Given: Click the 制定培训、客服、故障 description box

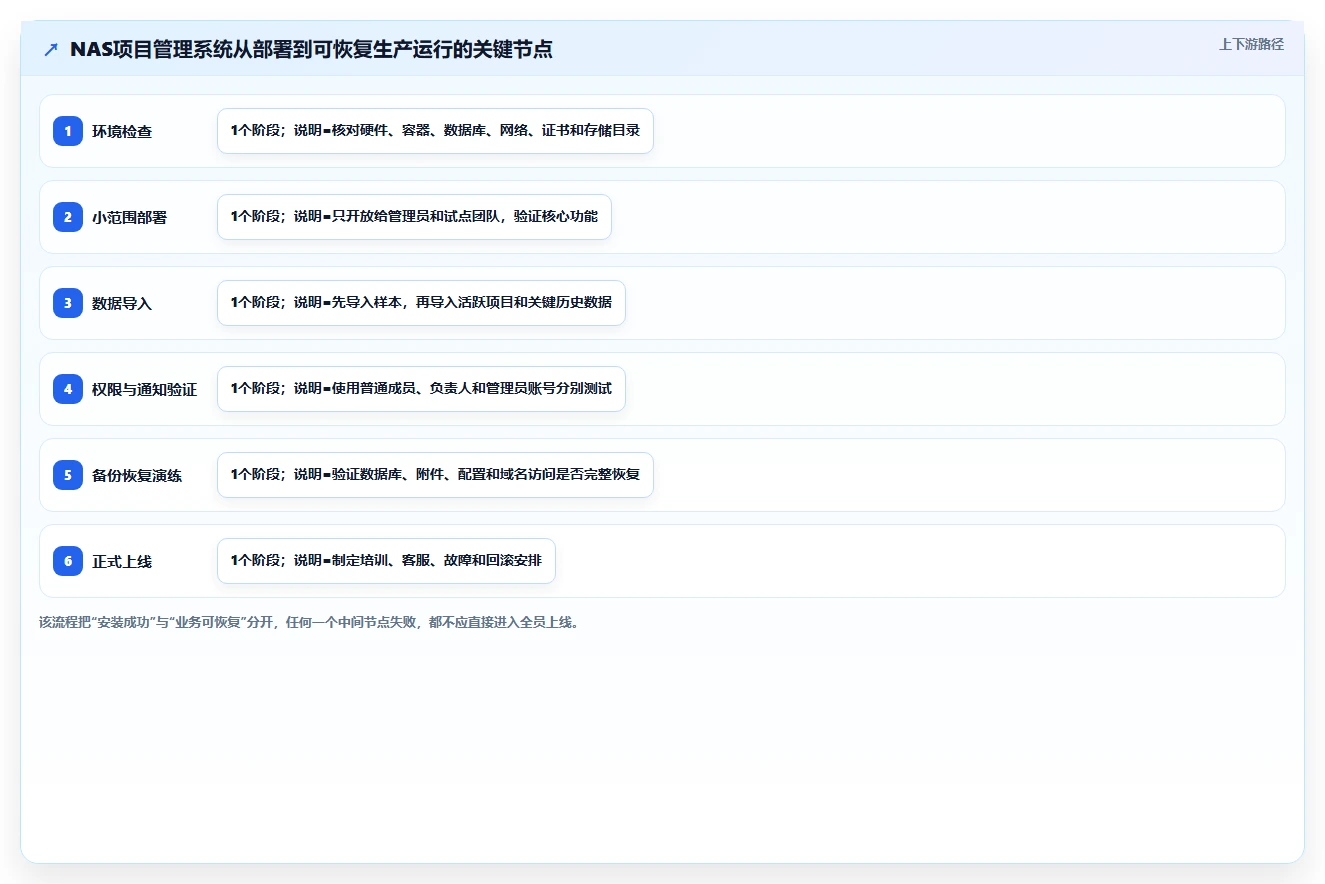Looking at the screenshot, I should [386, 561].
